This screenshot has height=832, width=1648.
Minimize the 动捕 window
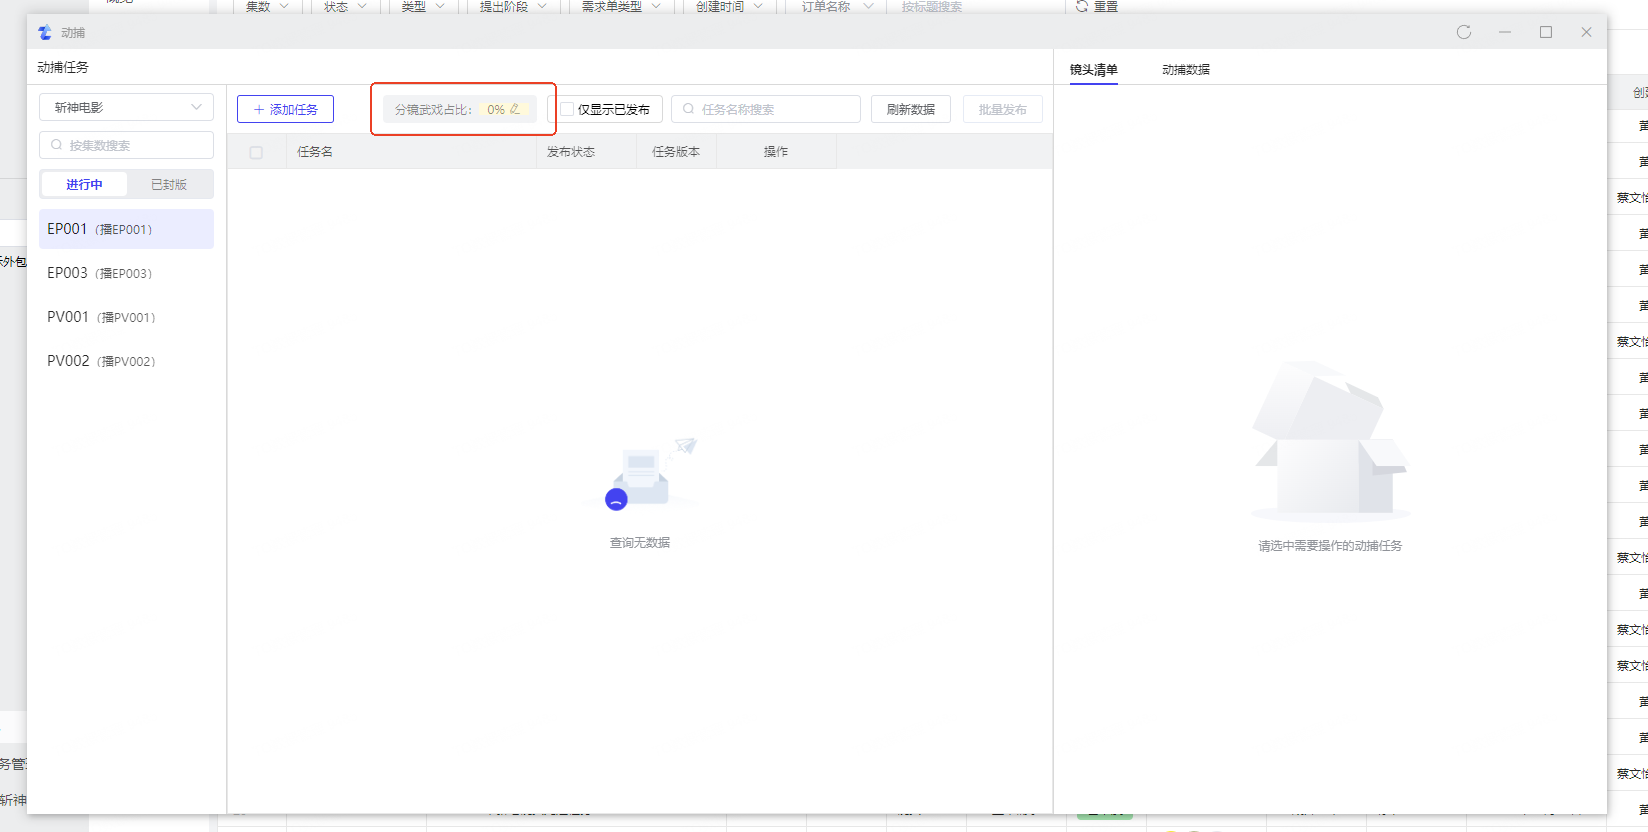(1505, 32)
